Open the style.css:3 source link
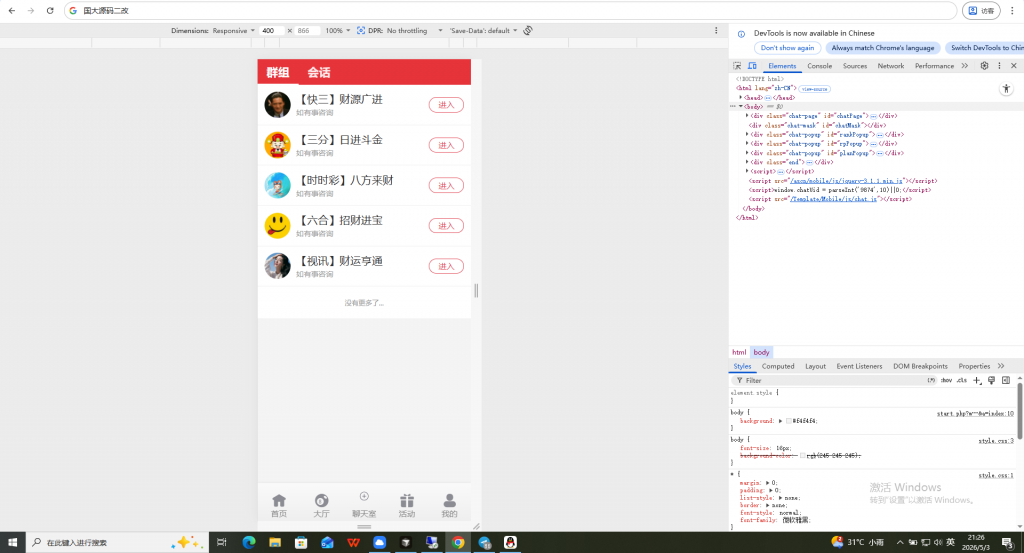Screen dimensions: 1024x553 click(995, 441)
